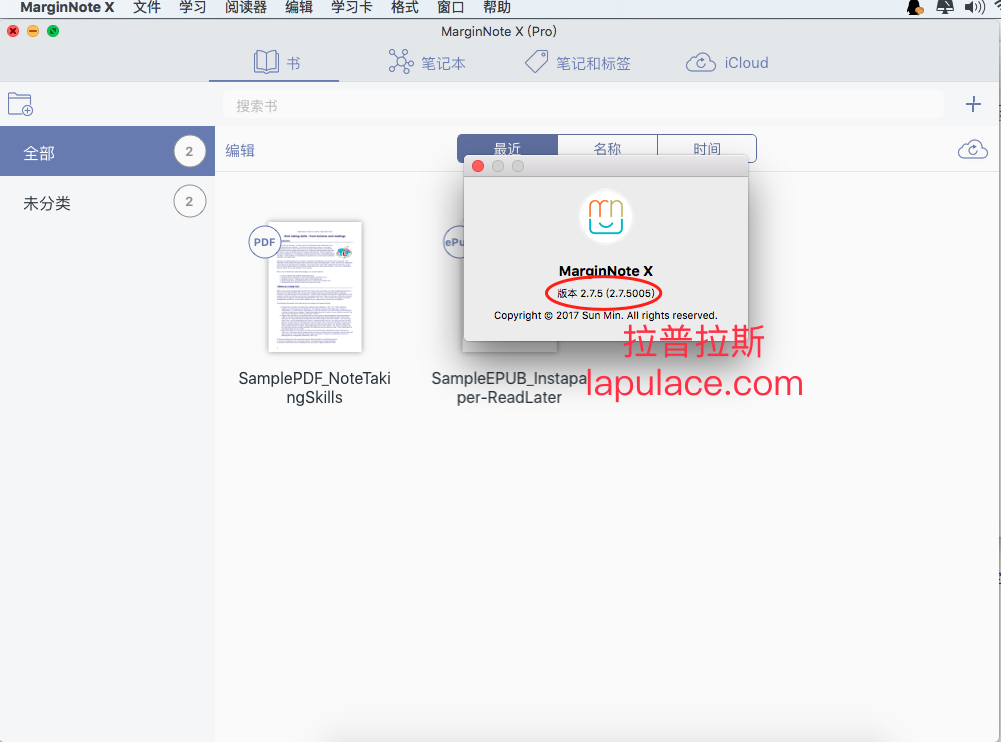
Task: Open the 文件 file menu
Action: click(x=147, y=8)
